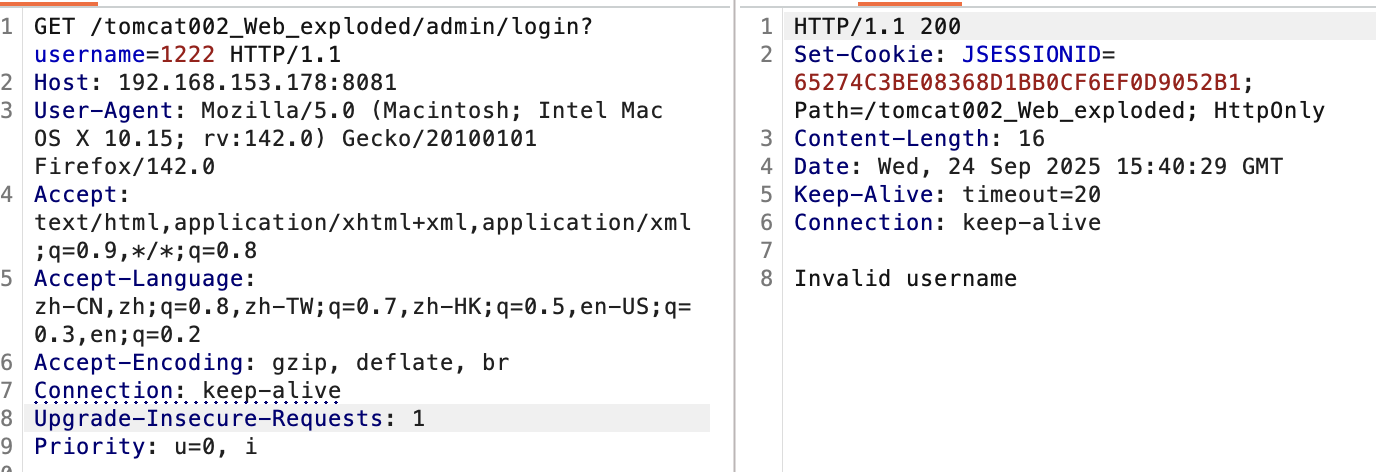The height and width of the screenshot is (472, 1376).
Task: Click the host address 192.168.153.178:8081
Action: 257,82
